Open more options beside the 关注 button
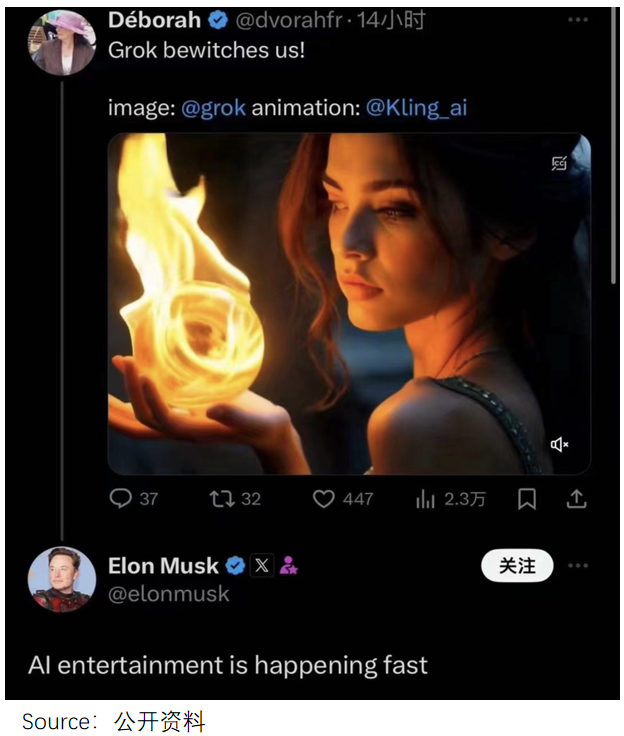The height and width of the screenshot is (736, 624). 578,566
